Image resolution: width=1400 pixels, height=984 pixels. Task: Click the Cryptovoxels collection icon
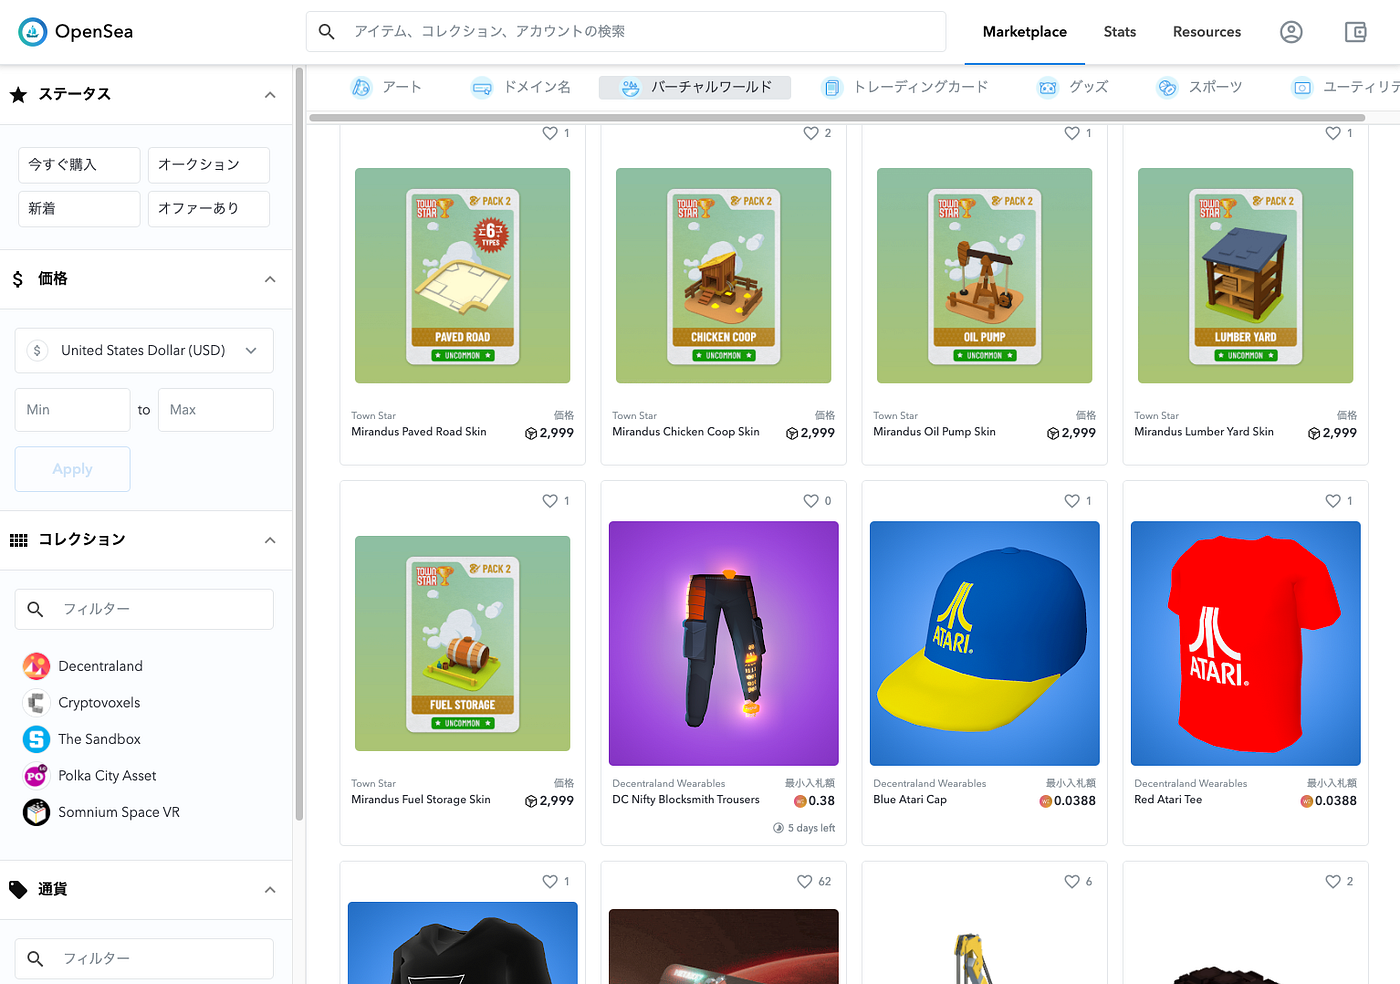tap(36, 703)
